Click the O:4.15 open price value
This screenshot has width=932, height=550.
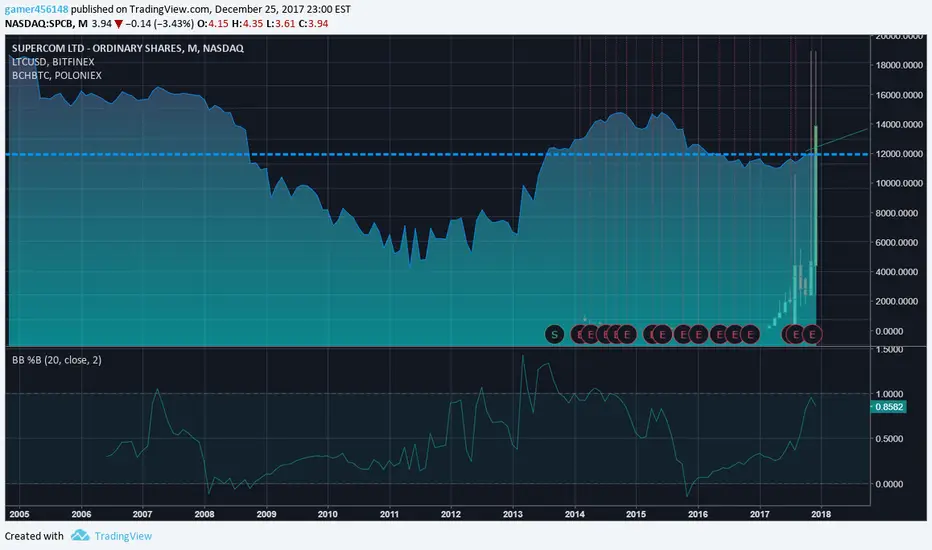(x=213, y=24)
